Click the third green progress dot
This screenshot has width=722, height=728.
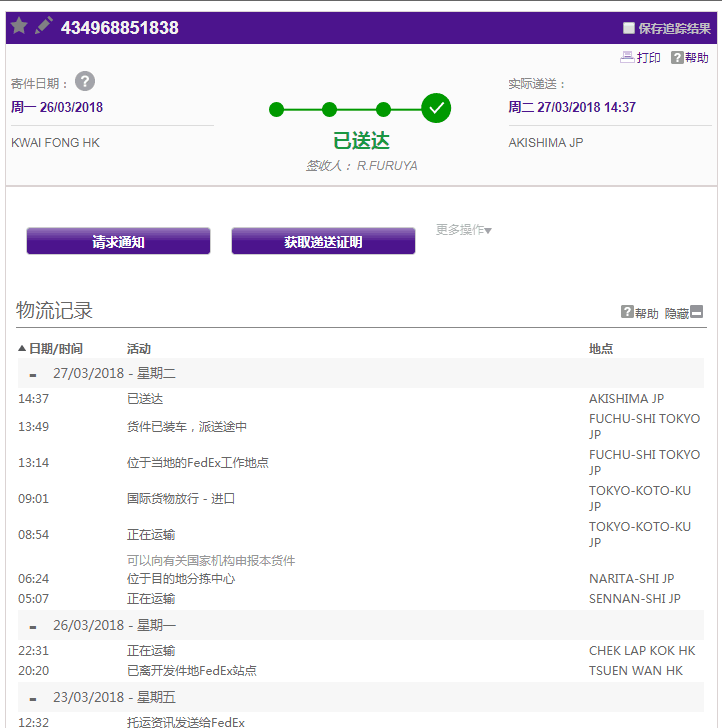click(383, 110)
